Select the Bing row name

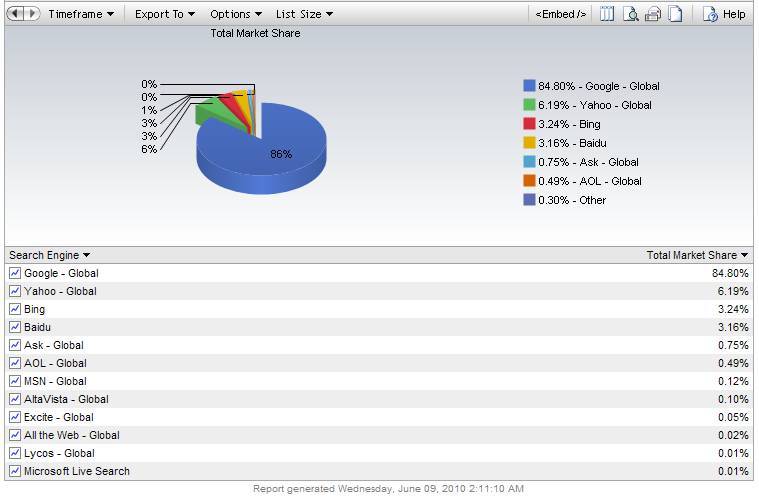click(x=34, y=309)
